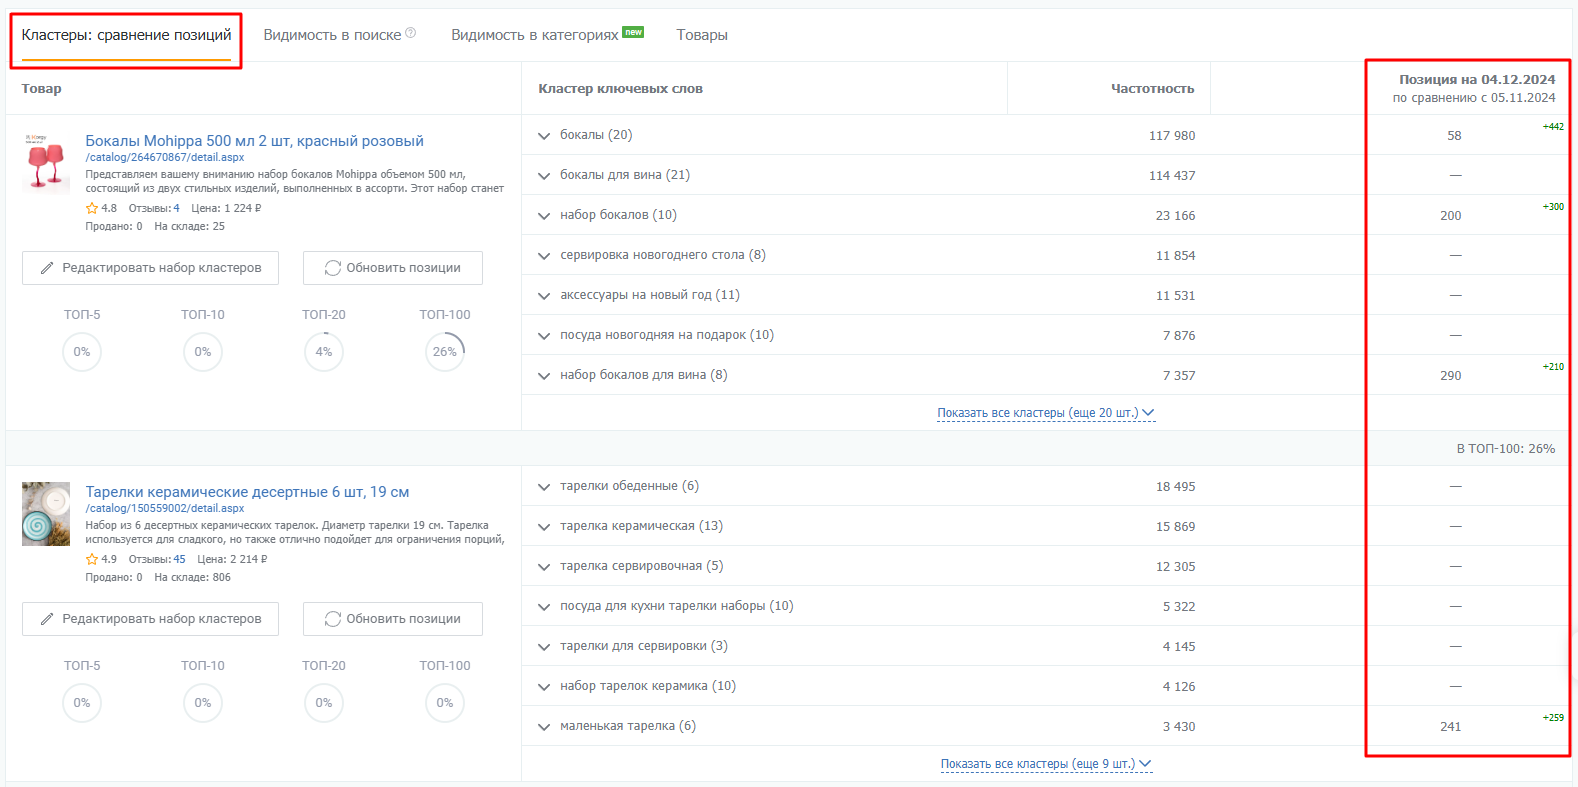Select frequency value 18 495
Screen dimensions: 1578x787
pyautogui.click(x=1176, y=487)
